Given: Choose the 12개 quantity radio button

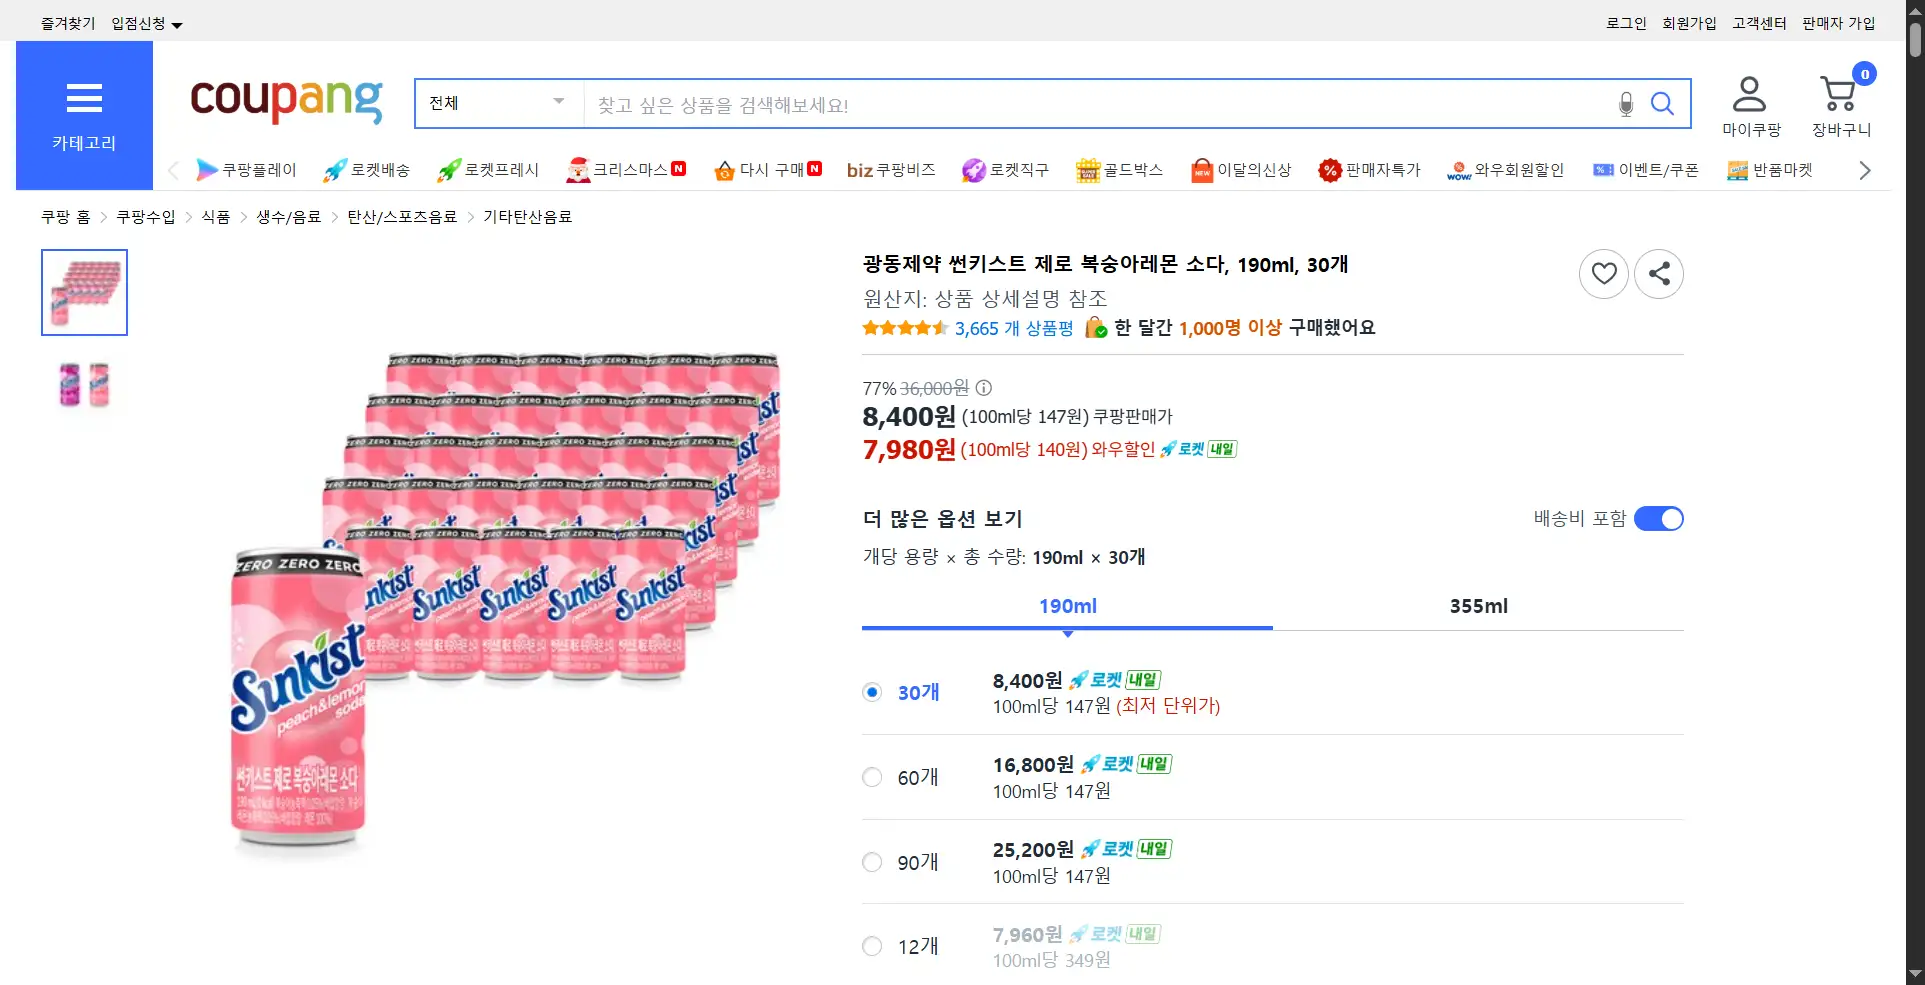Looking at the screenshot, I should 872,947.
